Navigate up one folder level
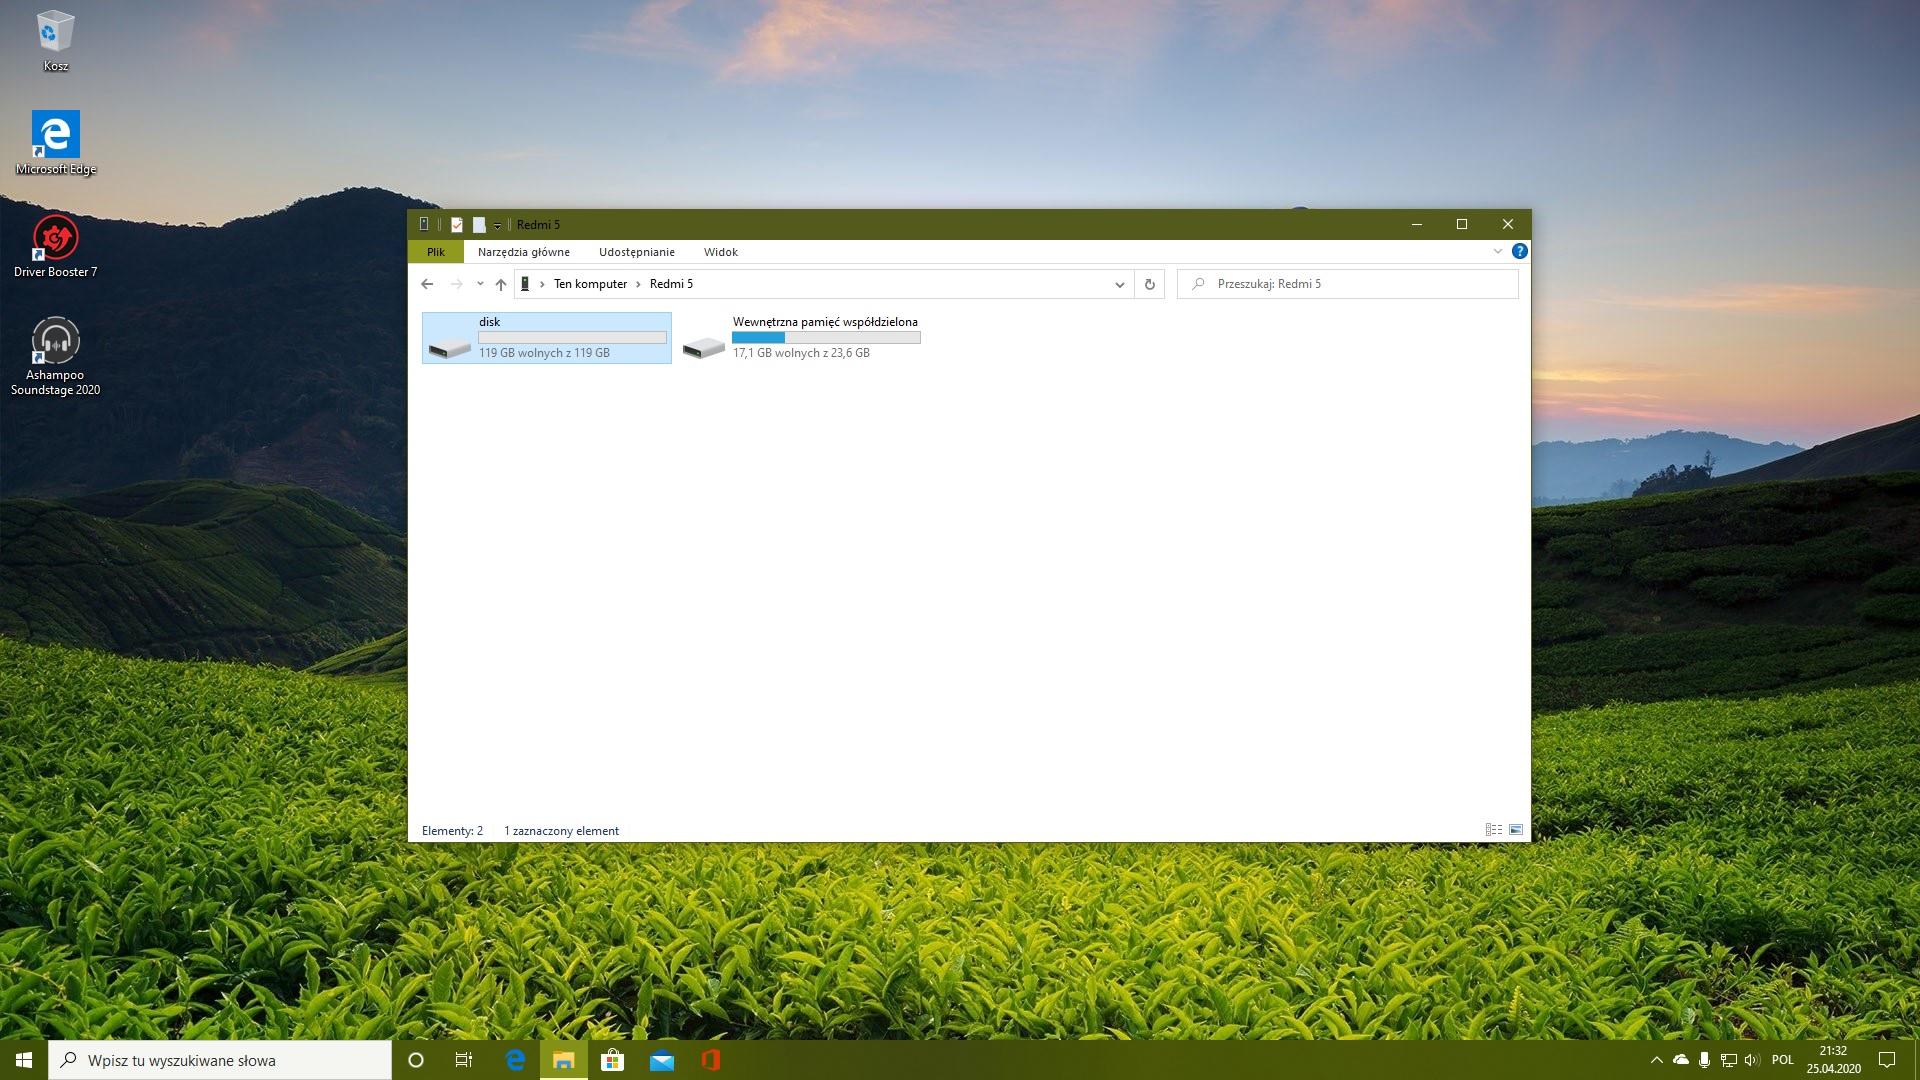 pos(501,284)
